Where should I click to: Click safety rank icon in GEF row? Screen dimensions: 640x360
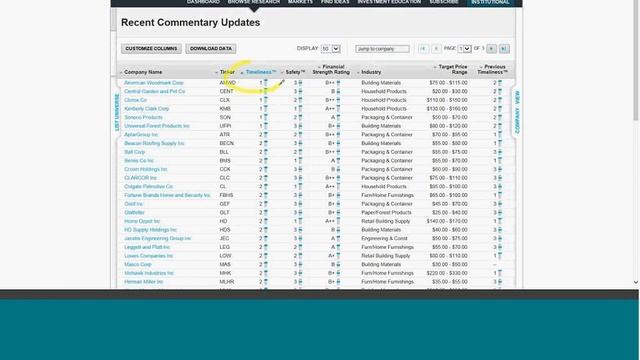point(300,204)
